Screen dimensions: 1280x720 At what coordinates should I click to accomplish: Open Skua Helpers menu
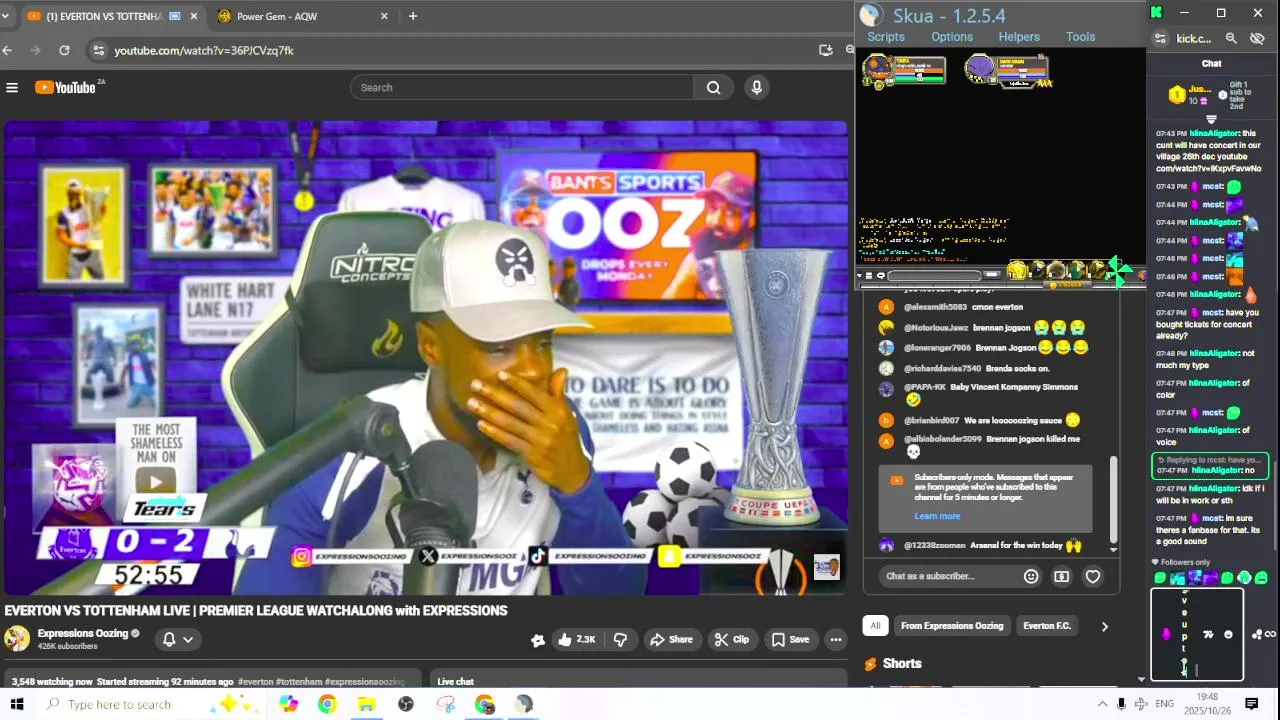pos(1019,37)
